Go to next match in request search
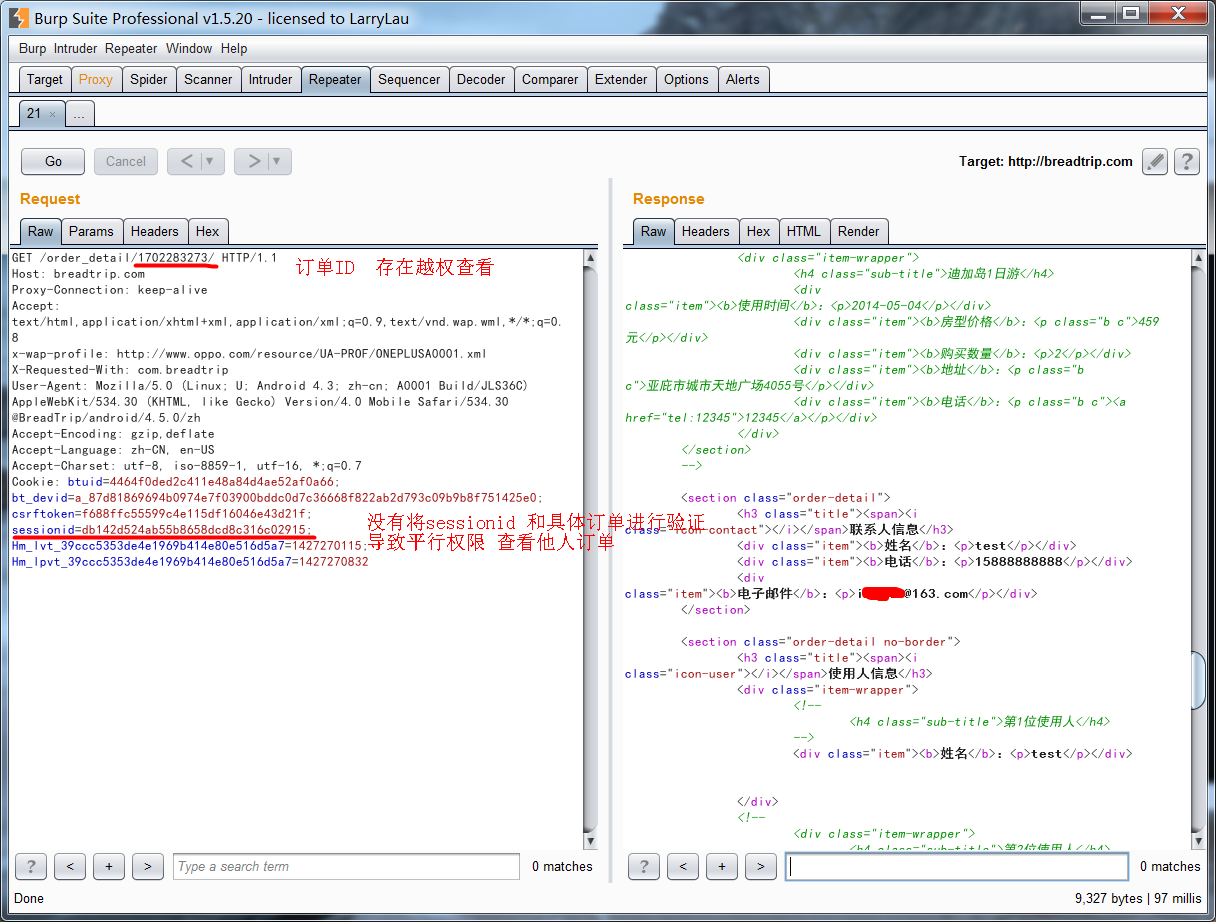Image resolution: width=1216 pixels, height=922 pixels. [148, 866]
